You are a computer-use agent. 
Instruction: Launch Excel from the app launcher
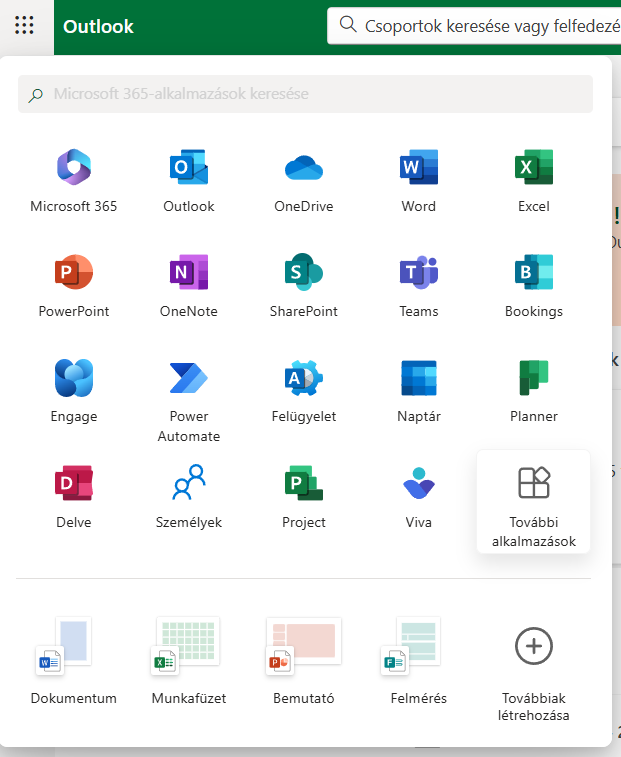tap(533, 181)
